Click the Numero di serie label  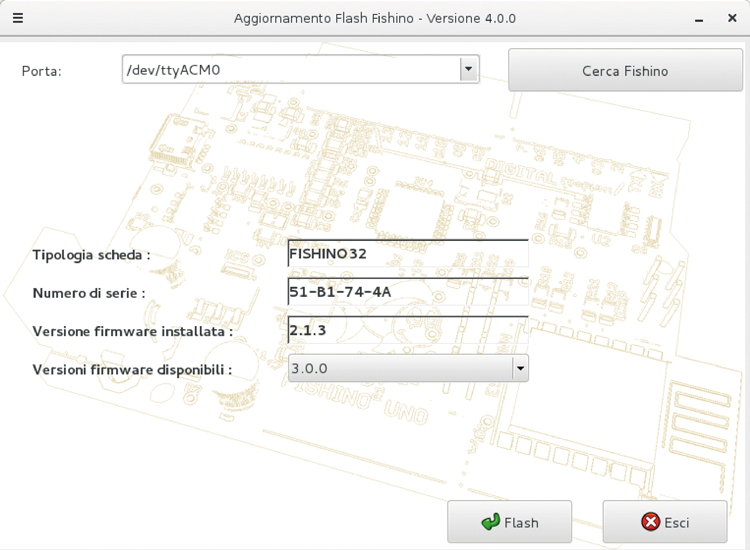click(x=89, y=293)
